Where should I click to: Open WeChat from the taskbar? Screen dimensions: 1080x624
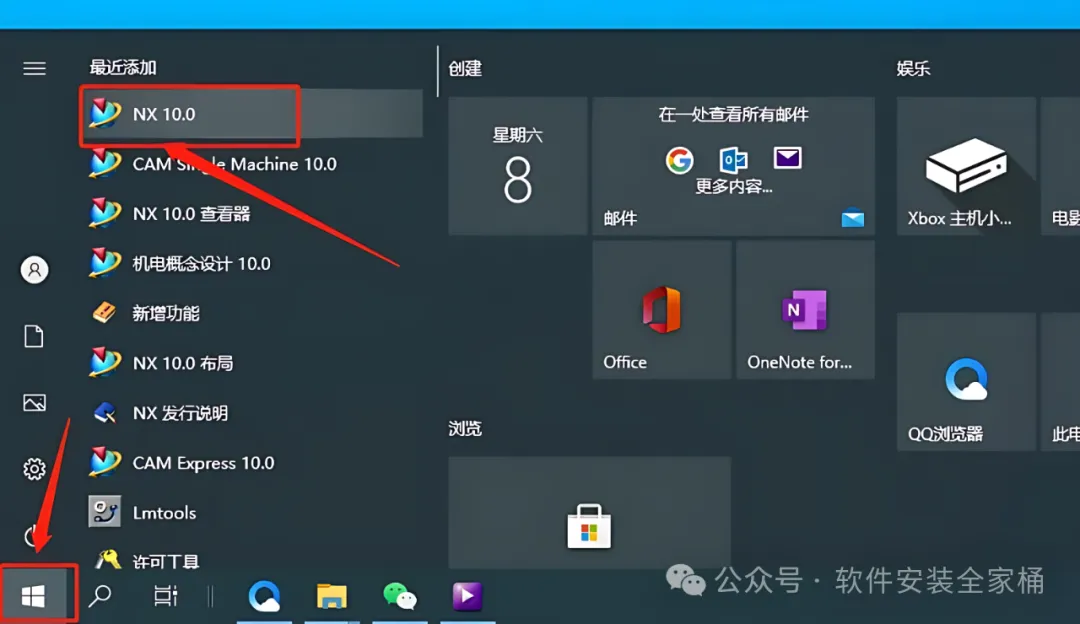click(399, 596)
